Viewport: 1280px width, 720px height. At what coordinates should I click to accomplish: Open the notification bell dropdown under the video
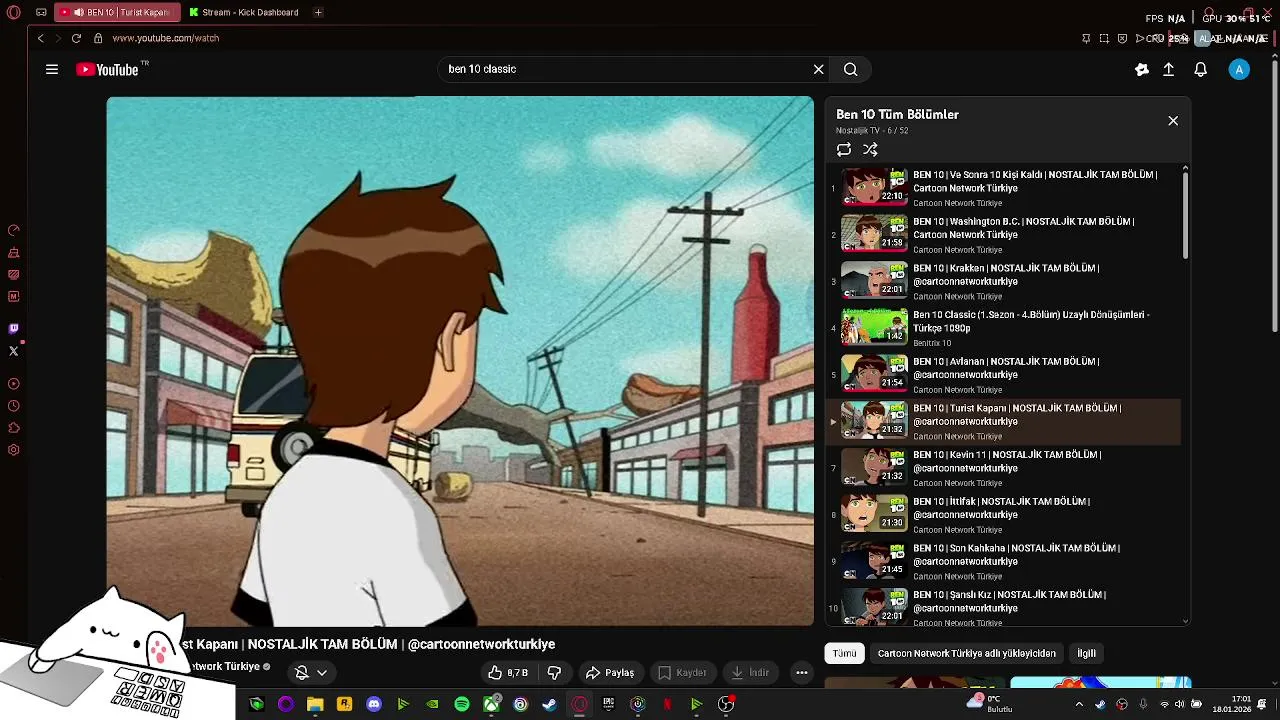311,672
